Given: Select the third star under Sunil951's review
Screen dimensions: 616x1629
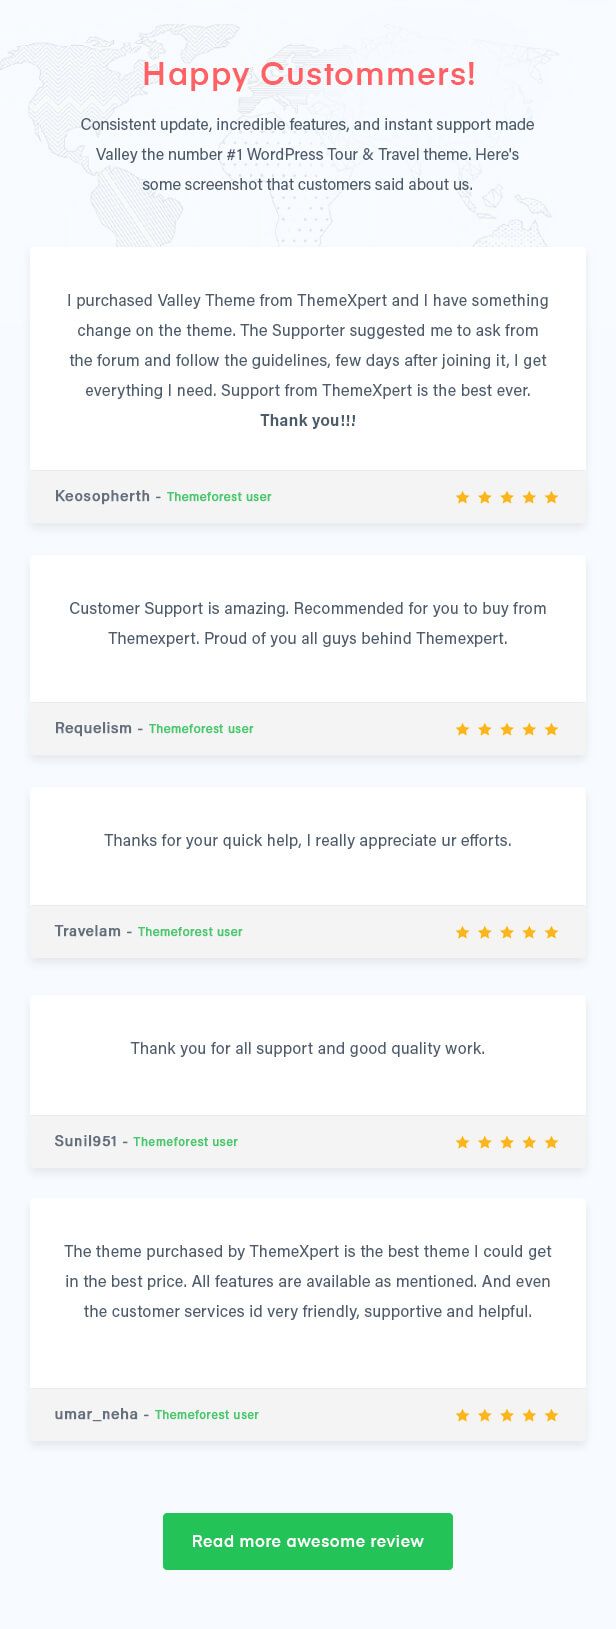Looking at the screenshot, I should (507, 1141).
